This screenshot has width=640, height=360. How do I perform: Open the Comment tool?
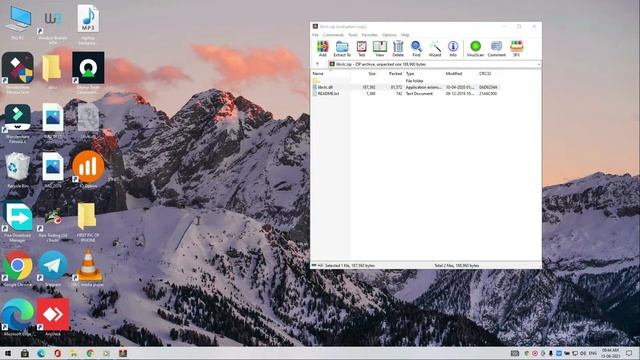[x=496, y=49]
